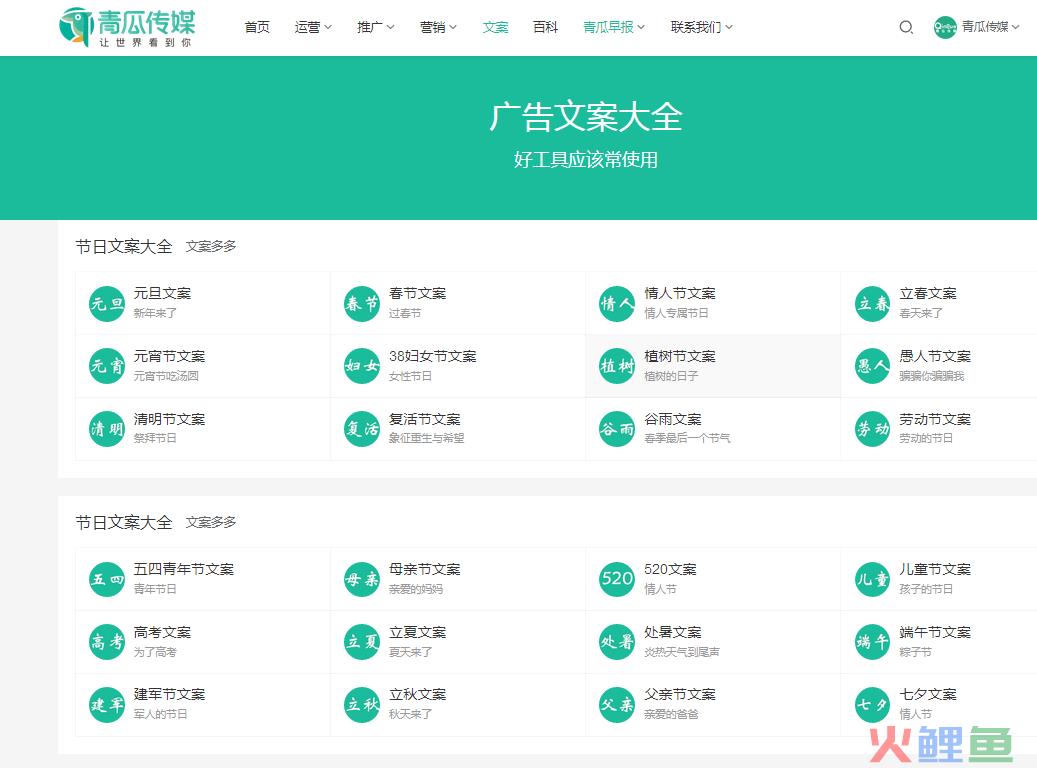1037x768 pixels.
Task: Click the 骗骗你骗骗我 subtitle text
Action: (932, 376)
